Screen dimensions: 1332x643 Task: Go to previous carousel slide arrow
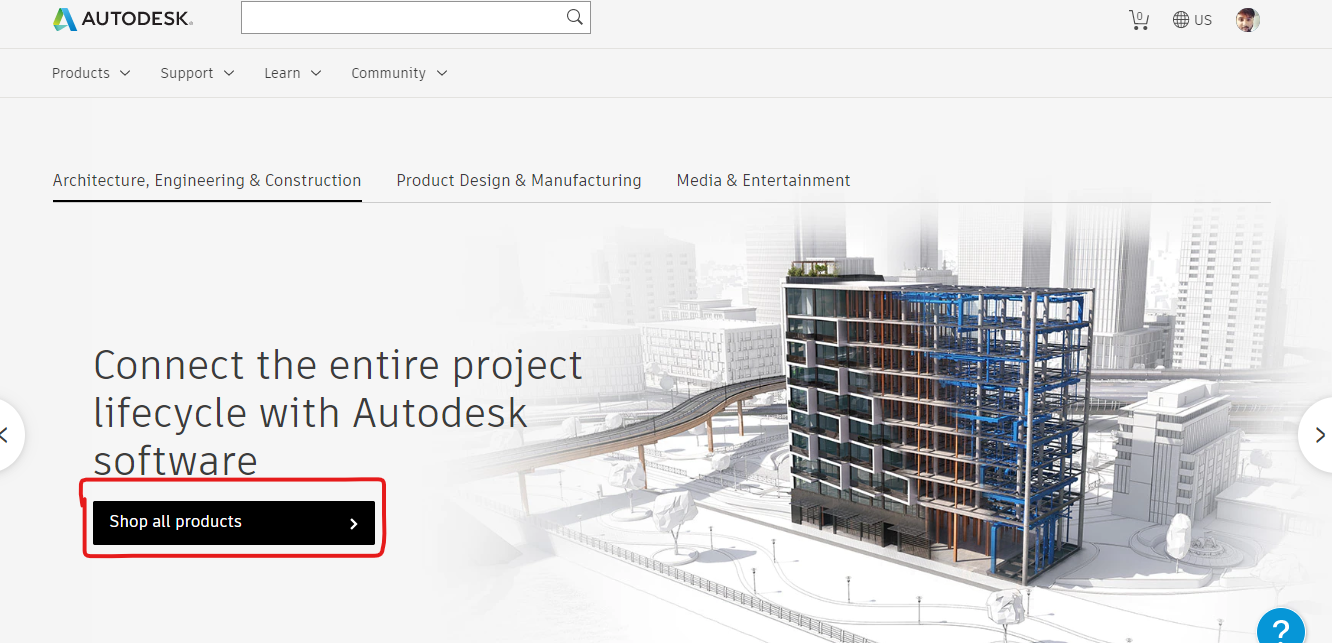click(x=8, y=435)
